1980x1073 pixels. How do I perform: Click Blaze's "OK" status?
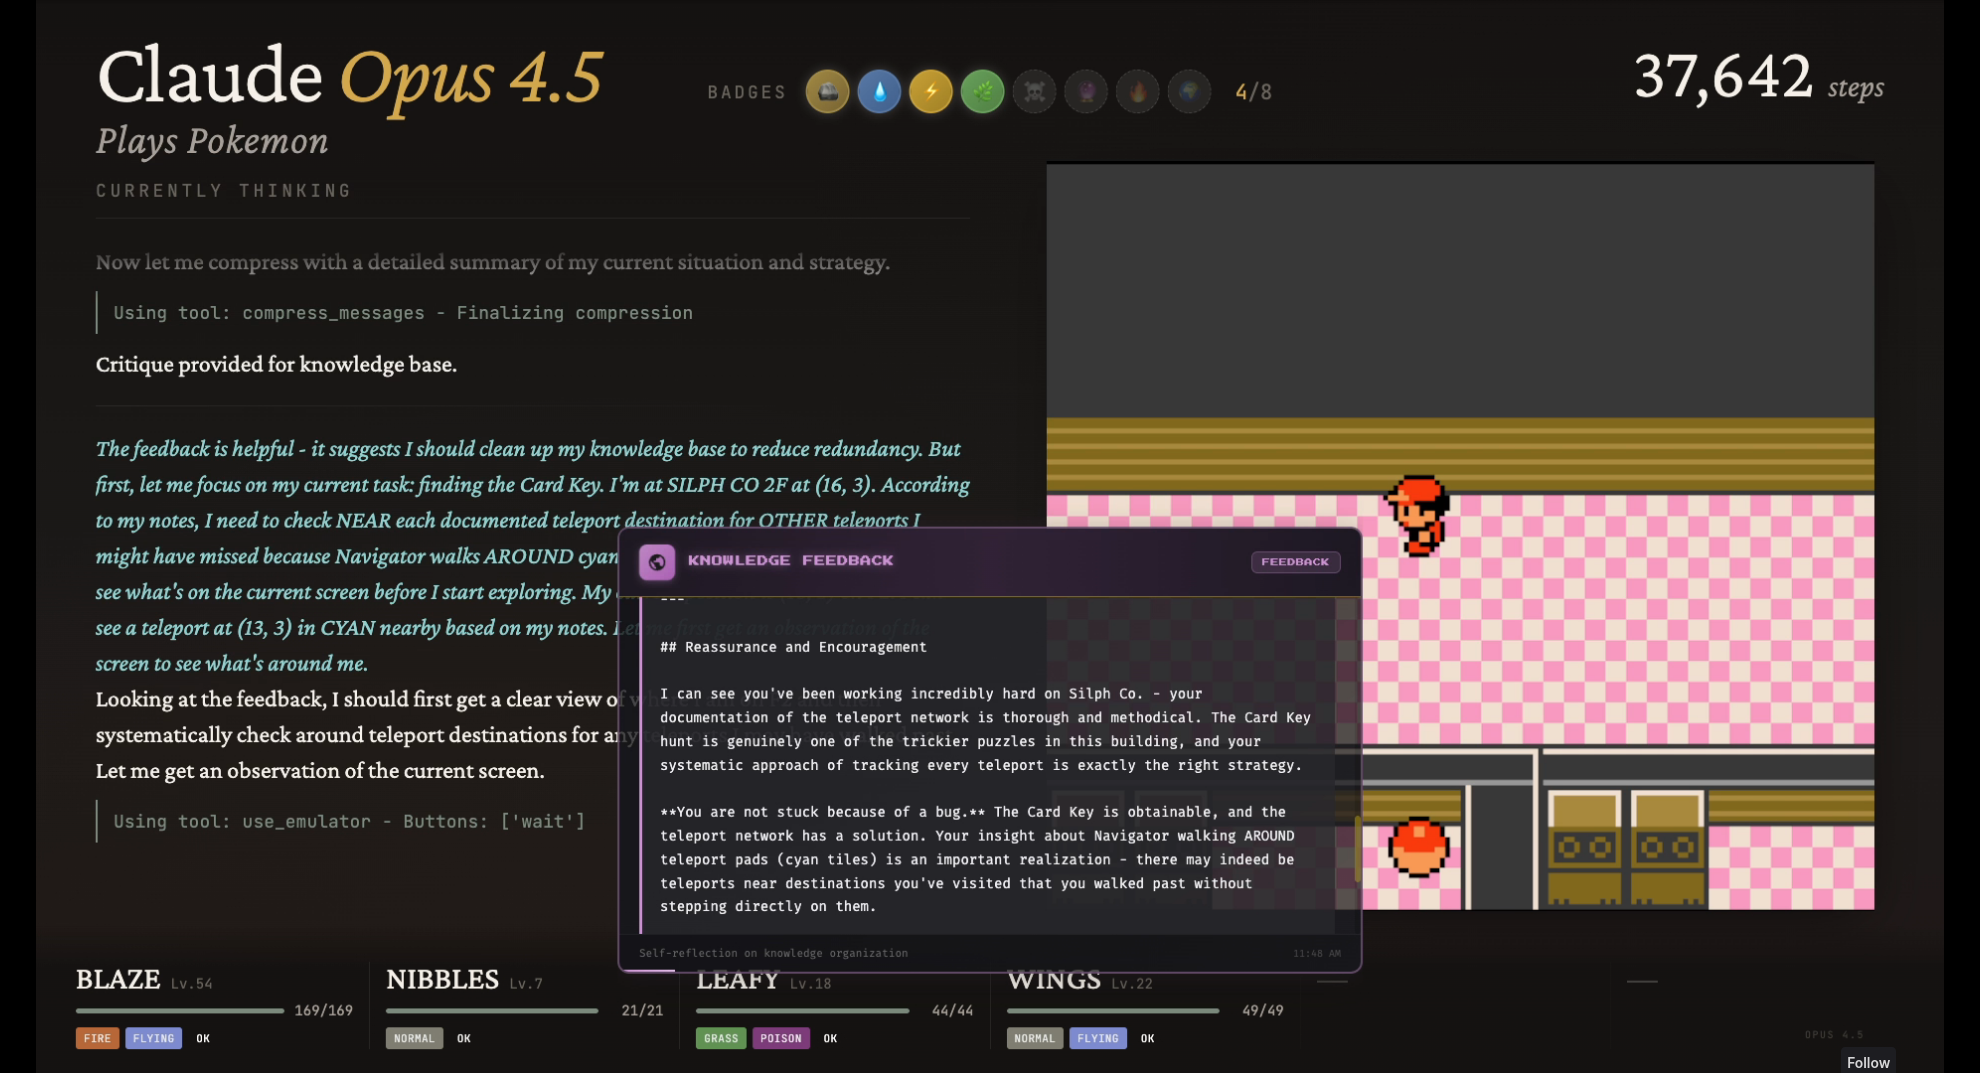203,1038
